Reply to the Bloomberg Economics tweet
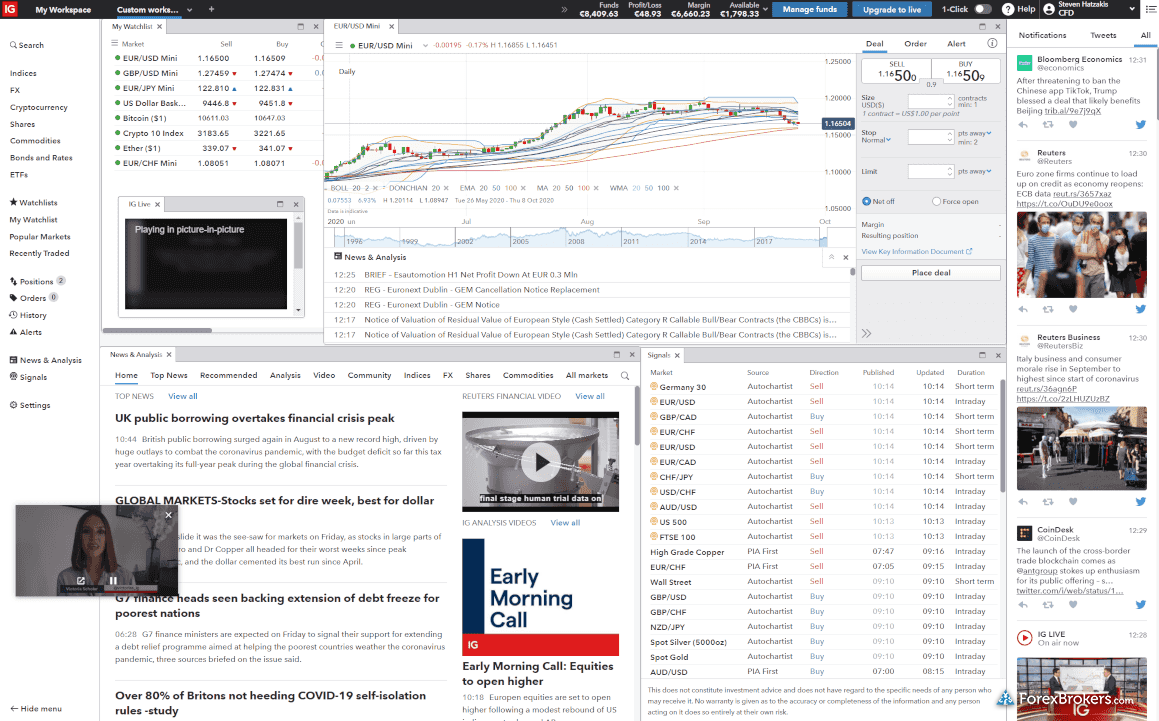Viewport: 1159px width, 721px height. click(1023, 125)
